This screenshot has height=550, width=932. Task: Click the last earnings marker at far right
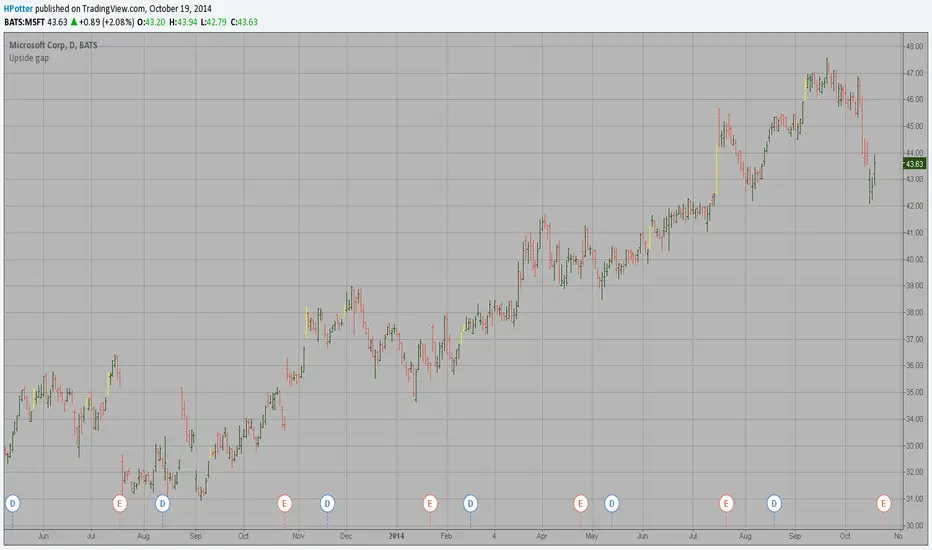883,502
